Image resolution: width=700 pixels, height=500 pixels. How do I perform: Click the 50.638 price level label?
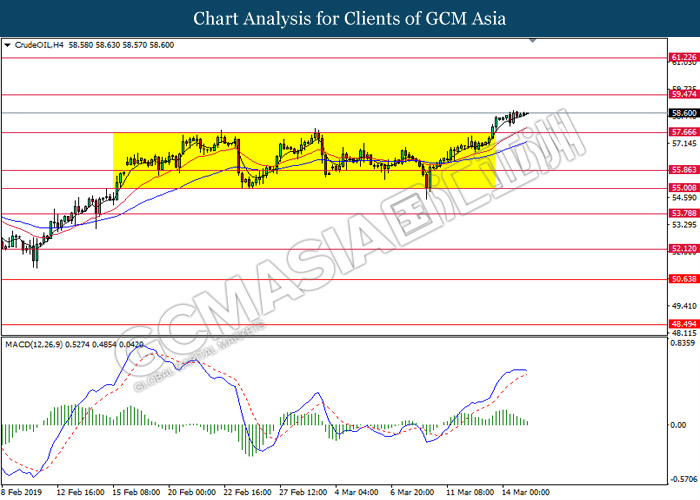point(683,281)
